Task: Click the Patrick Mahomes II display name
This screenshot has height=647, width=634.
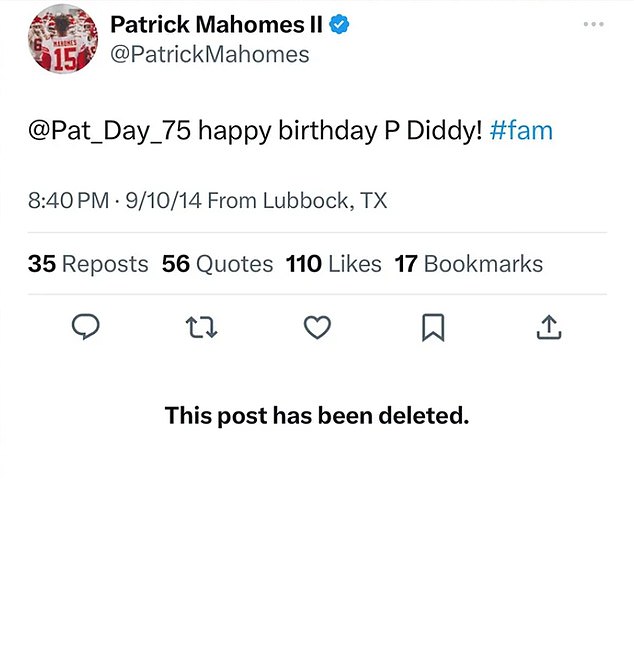Action: tap(216, 24)
